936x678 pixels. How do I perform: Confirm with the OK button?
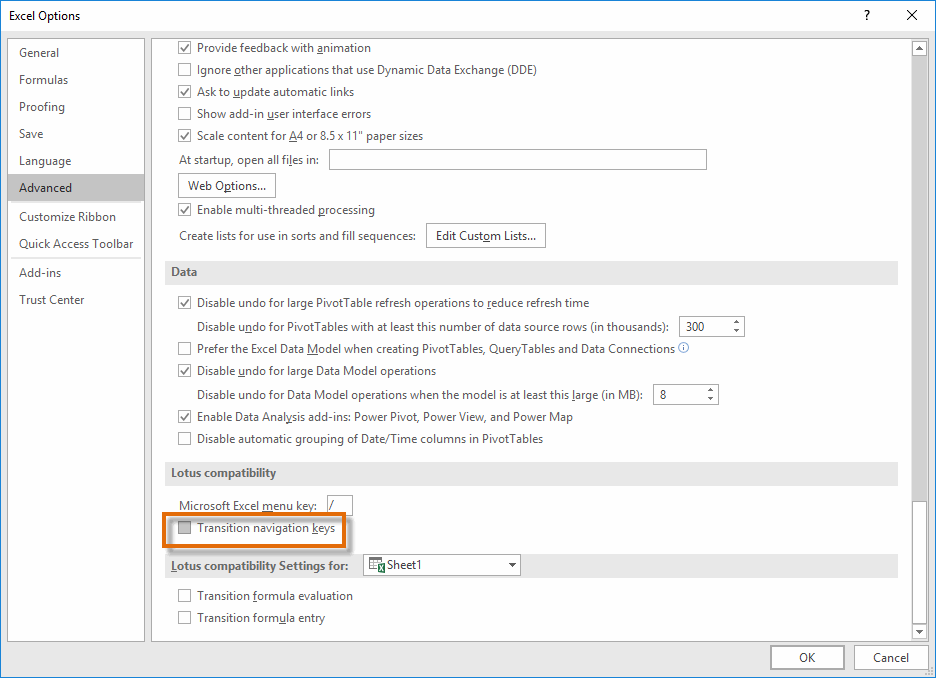tap(807, 658)
